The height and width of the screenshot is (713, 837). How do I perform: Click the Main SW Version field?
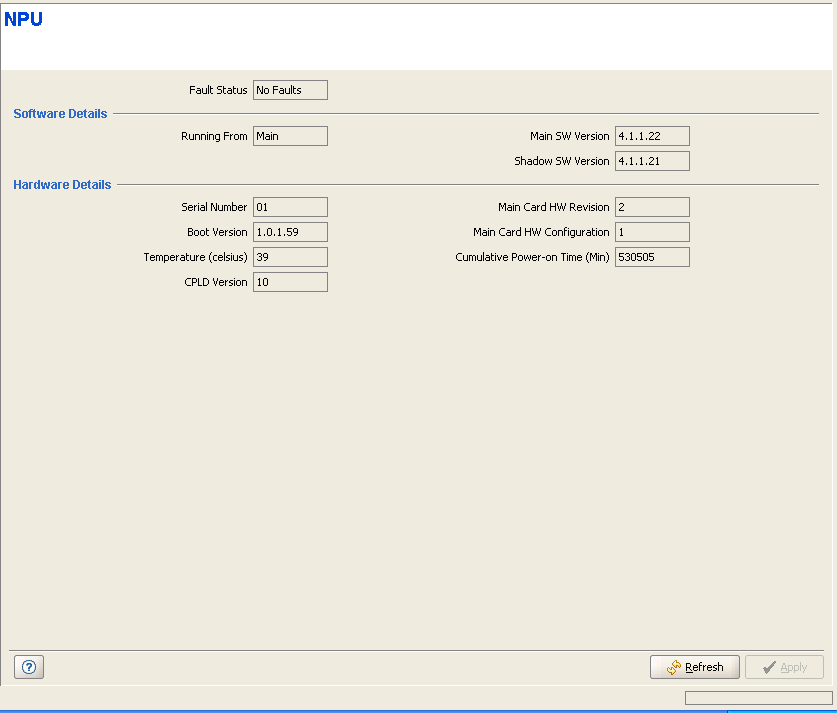pos(652,136)
